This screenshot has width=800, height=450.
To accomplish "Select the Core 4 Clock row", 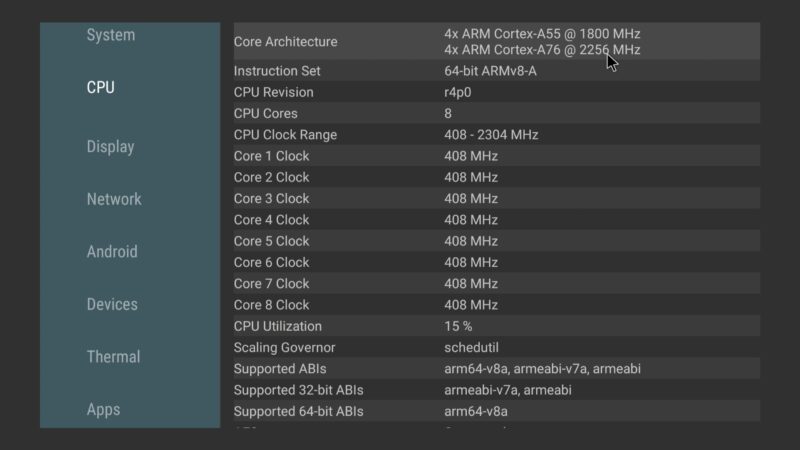I will click(496, 220).
